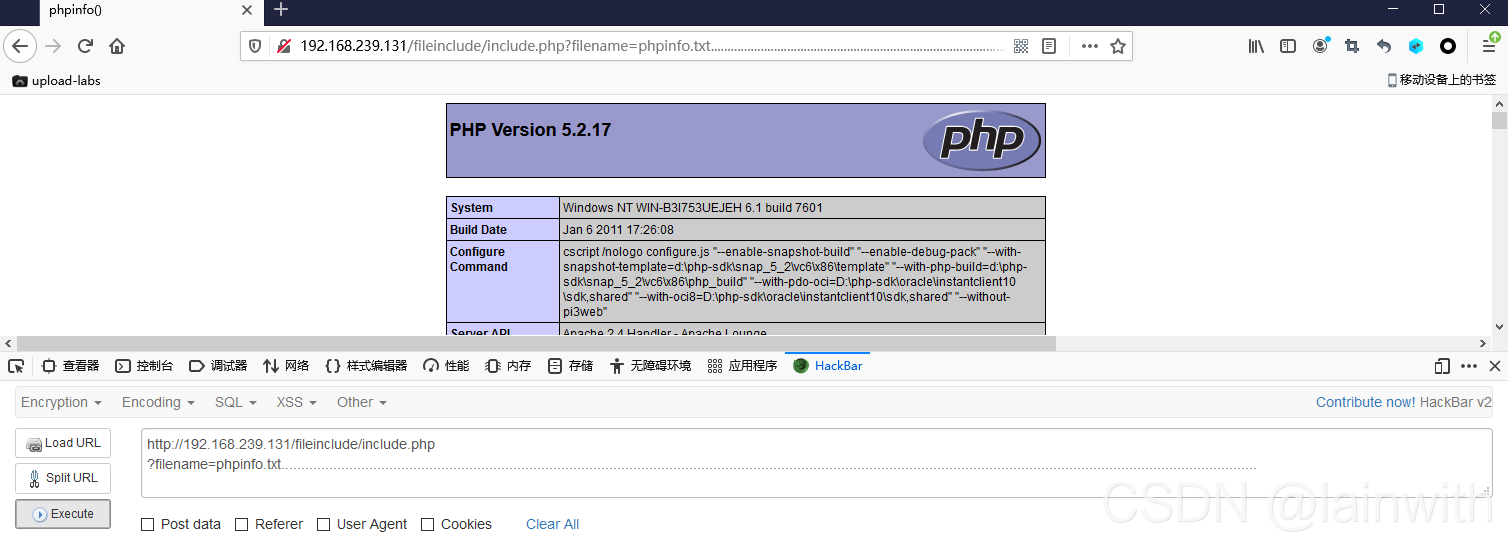This screenshot has width=1508, height=542.
Task: Enable the Post data checkbox
Action: coord(148,524)
